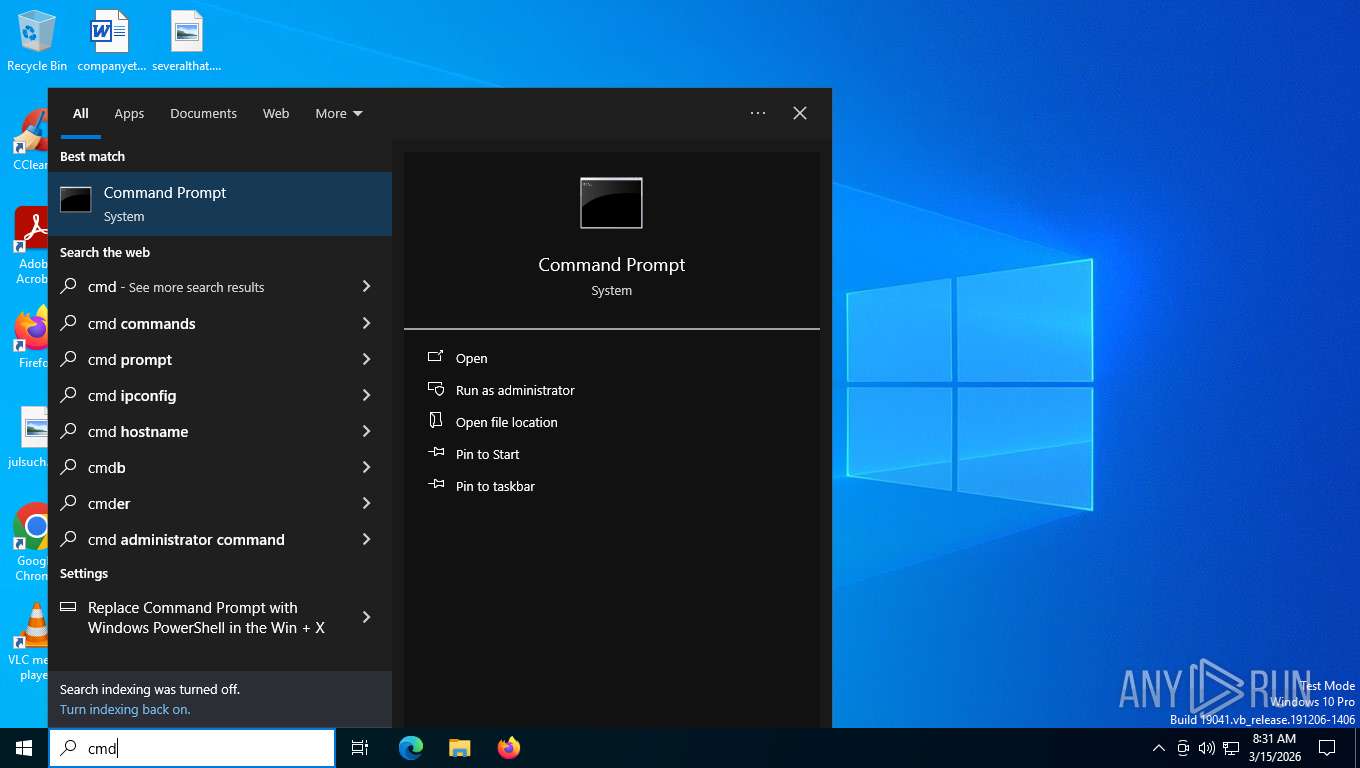Screen dimensions: 1360x768
Task: Select the companyet Word document icon
Action: coord(112,41)
